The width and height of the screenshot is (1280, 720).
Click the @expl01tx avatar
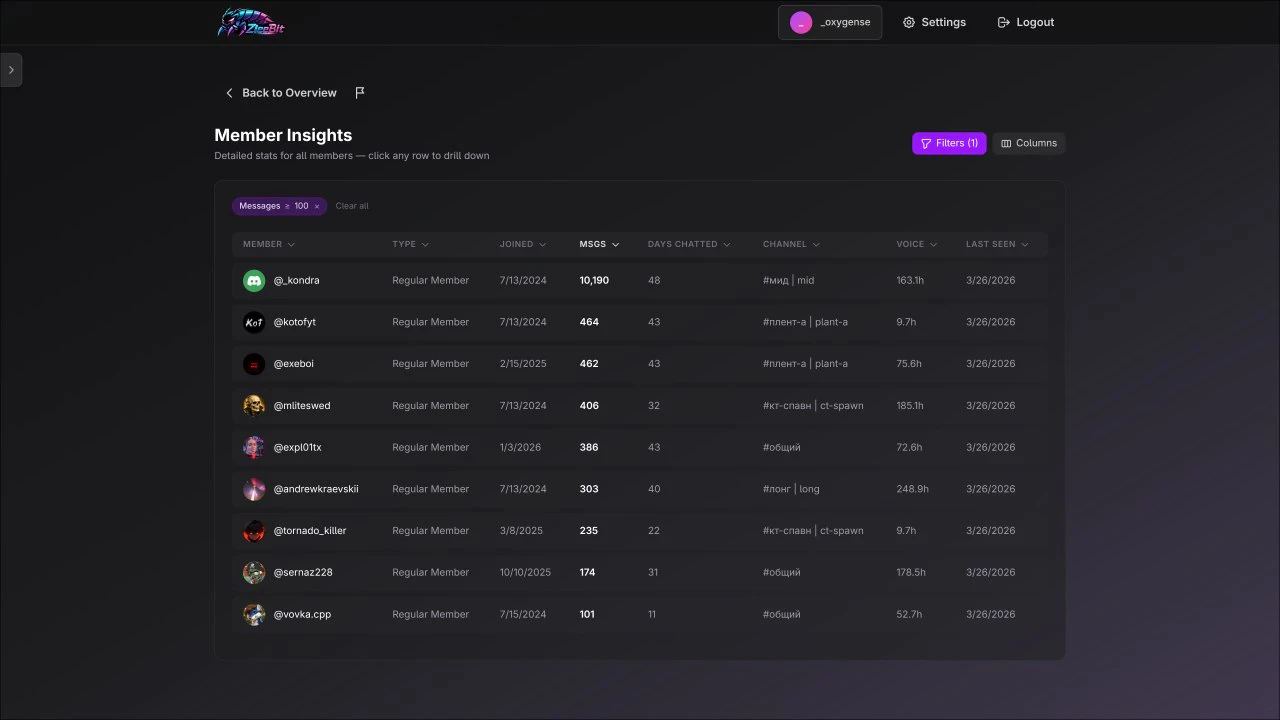(254, 447)
